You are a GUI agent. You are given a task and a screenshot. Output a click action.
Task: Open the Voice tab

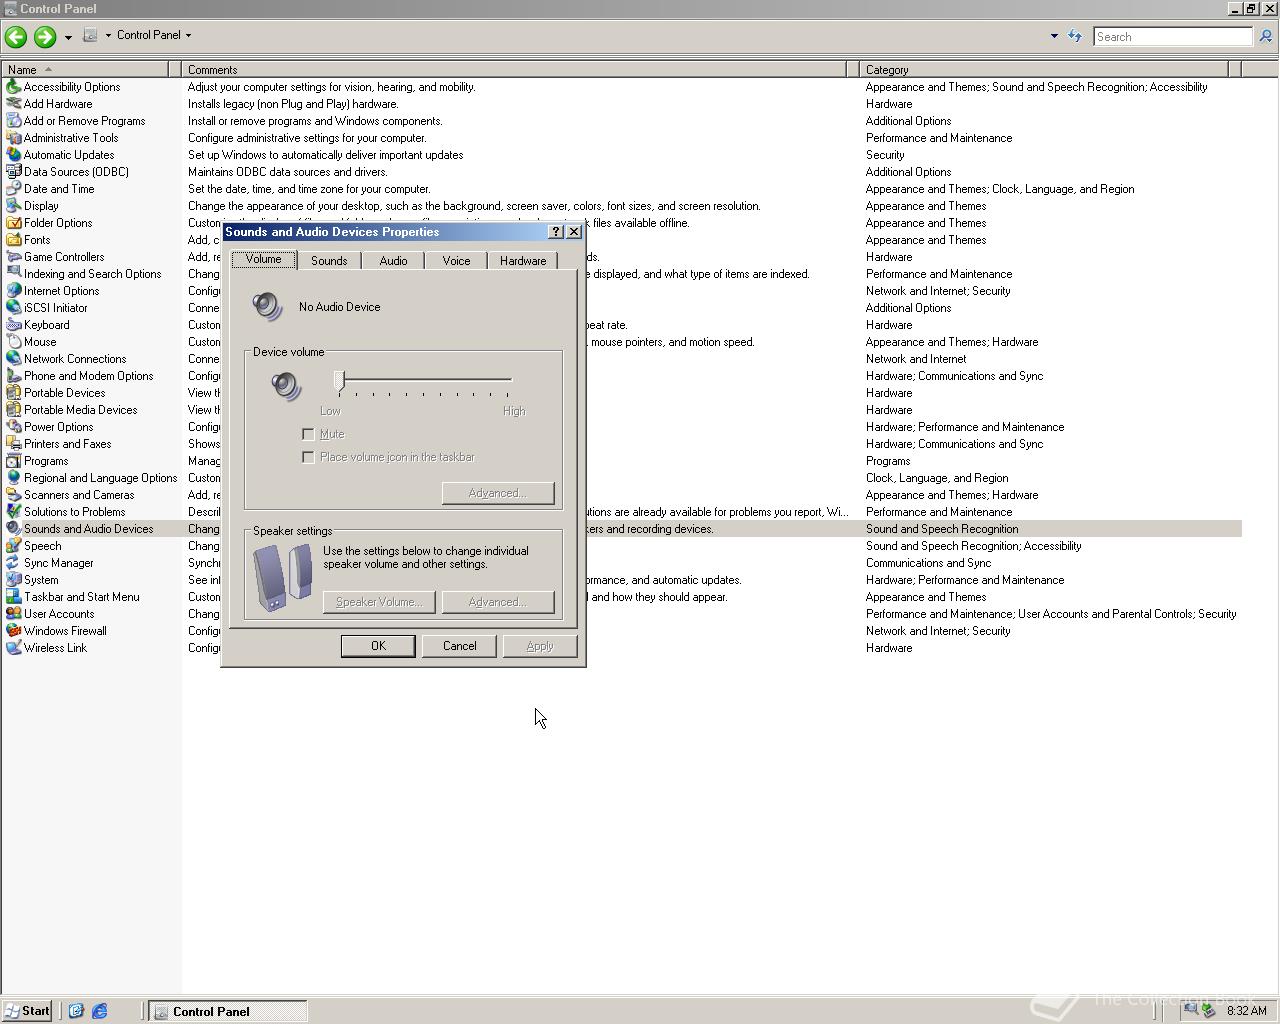pyautogui.click(x=456, y=261)
